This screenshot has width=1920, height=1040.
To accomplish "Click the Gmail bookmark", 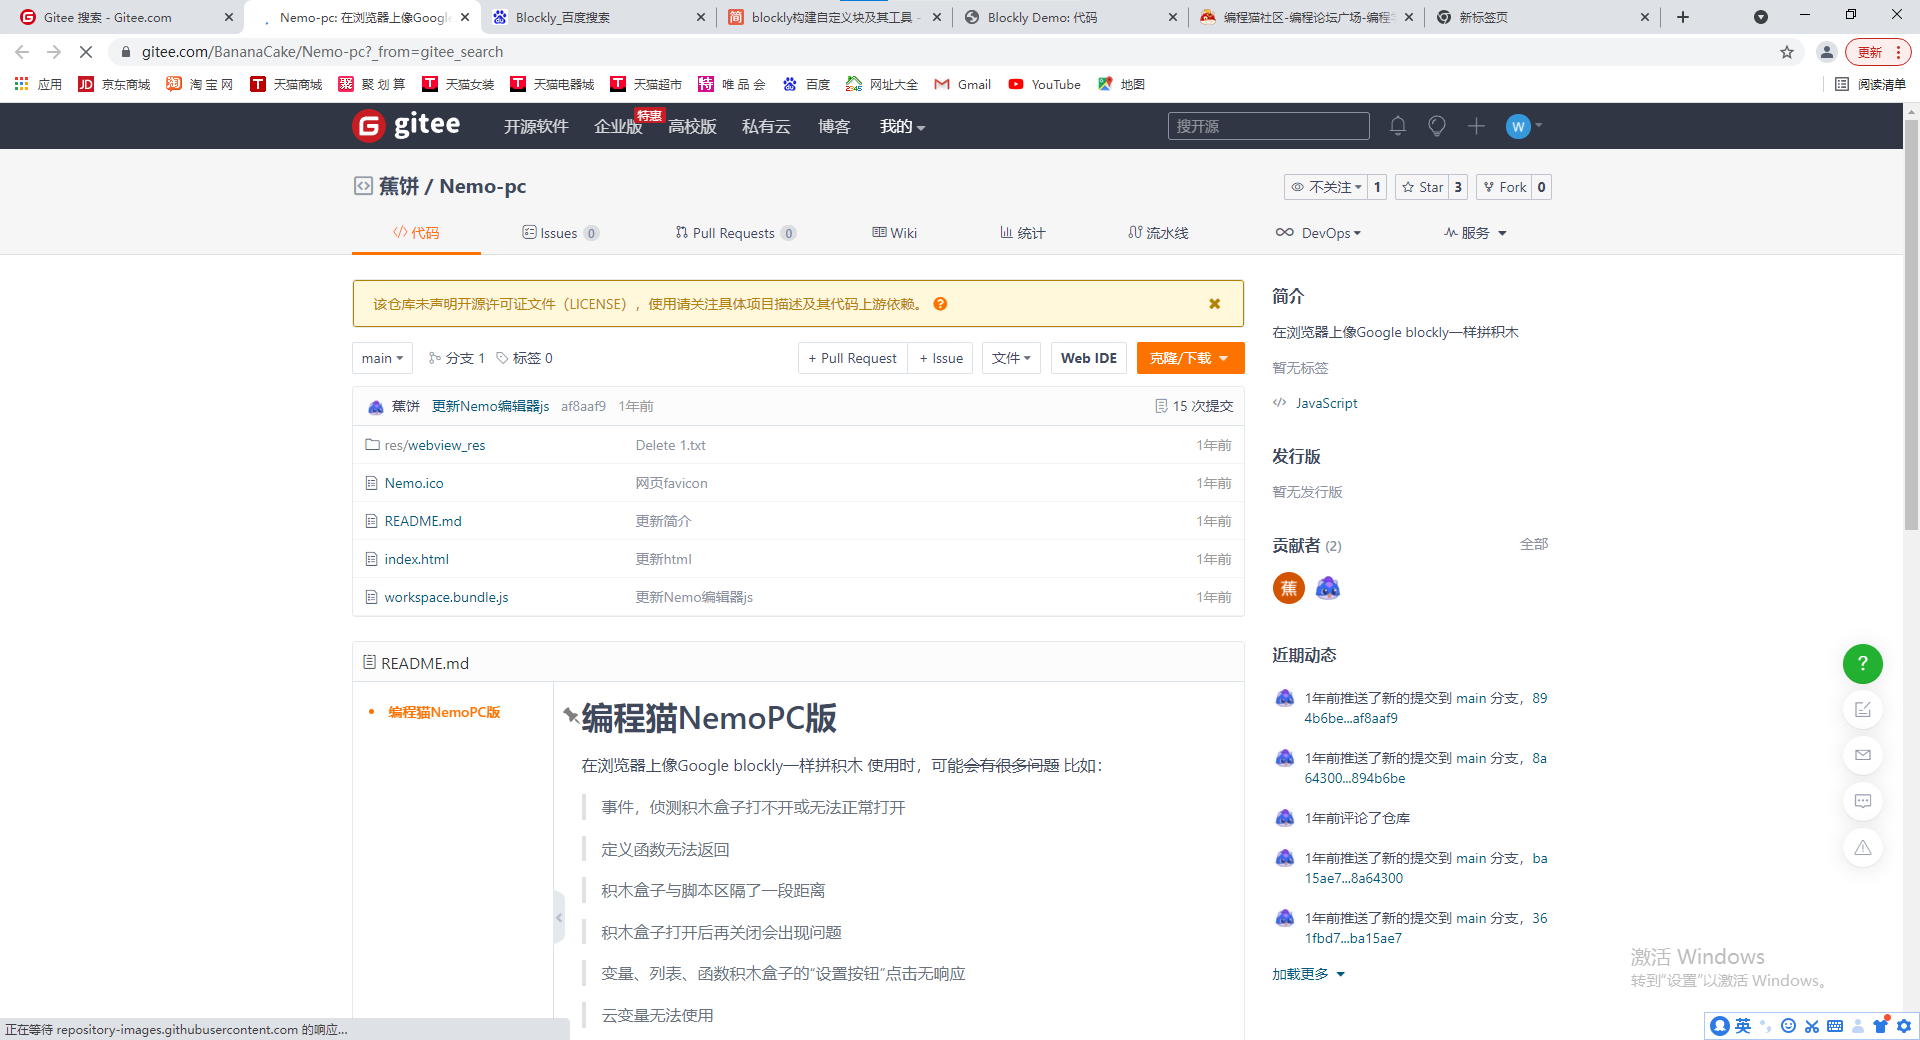I will (963, 84).
